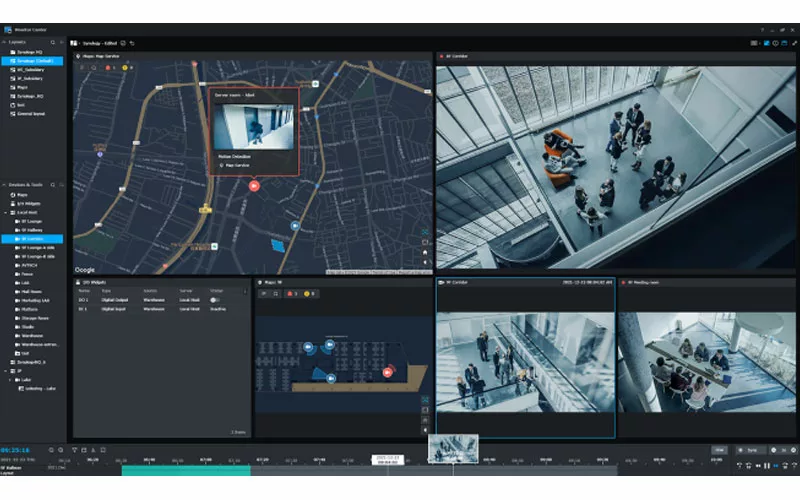Viewport: 800px width, 500px height.
Task: Decrease playback speed
Action: pos(773,450)
